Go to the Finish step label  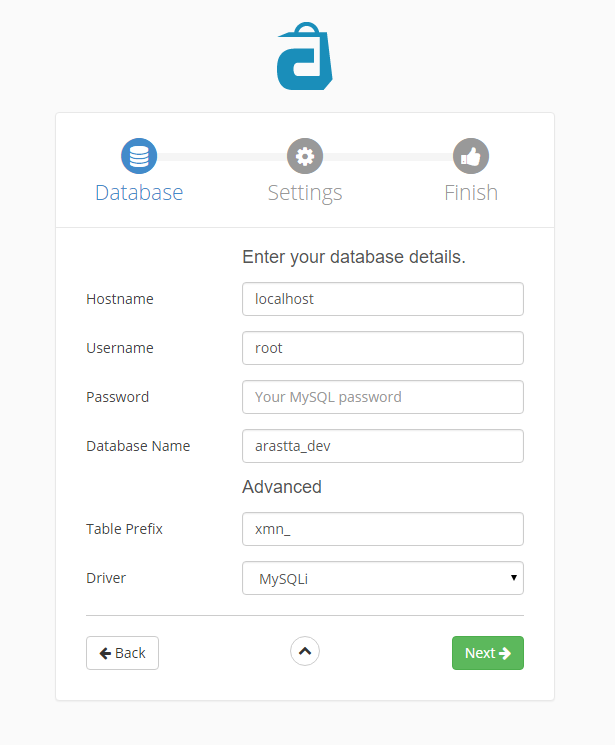click(471, 192)
